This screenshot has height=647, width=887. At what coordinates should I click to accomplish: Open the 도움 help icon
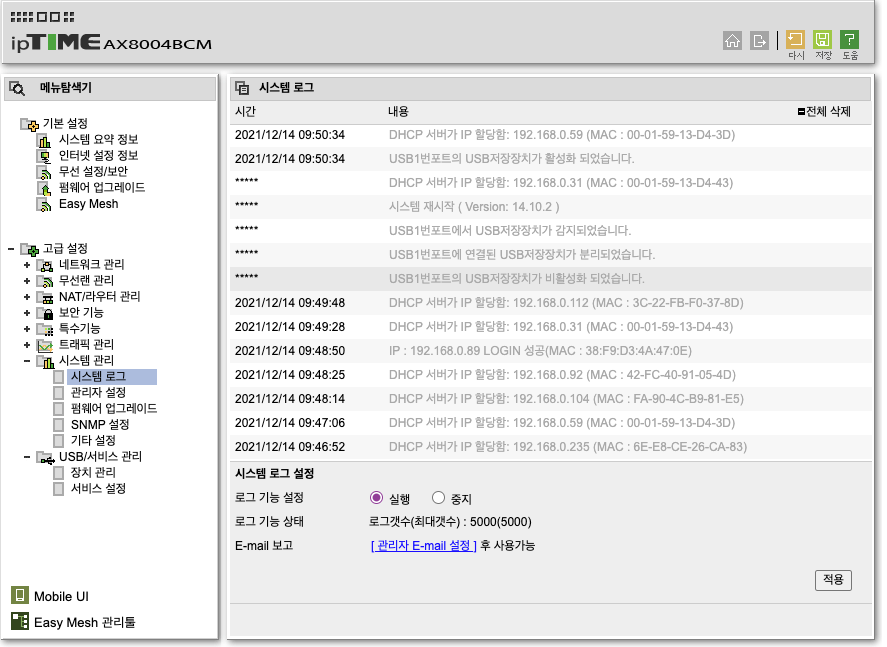point(849,40)
